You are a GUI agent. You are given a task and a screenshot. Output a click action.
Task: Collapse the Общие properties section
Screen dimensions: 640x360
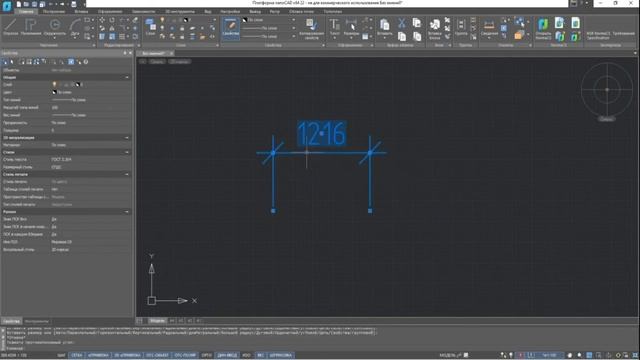pyautogui.click(x=127, y=77)
